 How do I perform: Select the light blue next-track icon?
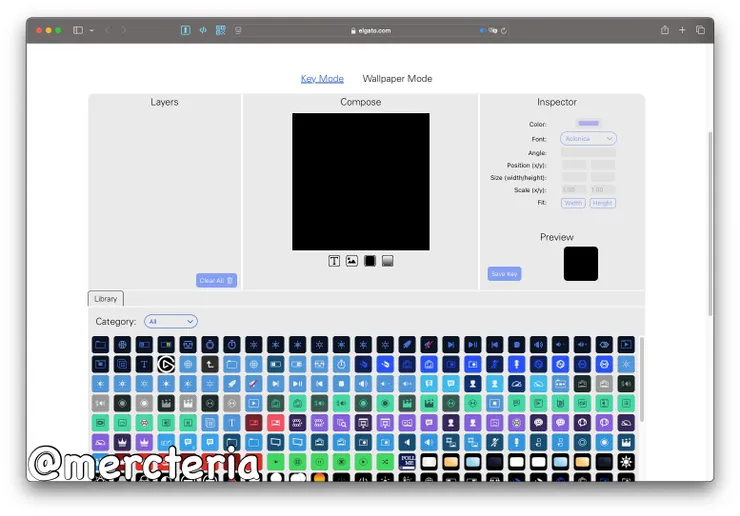point(276,384)
